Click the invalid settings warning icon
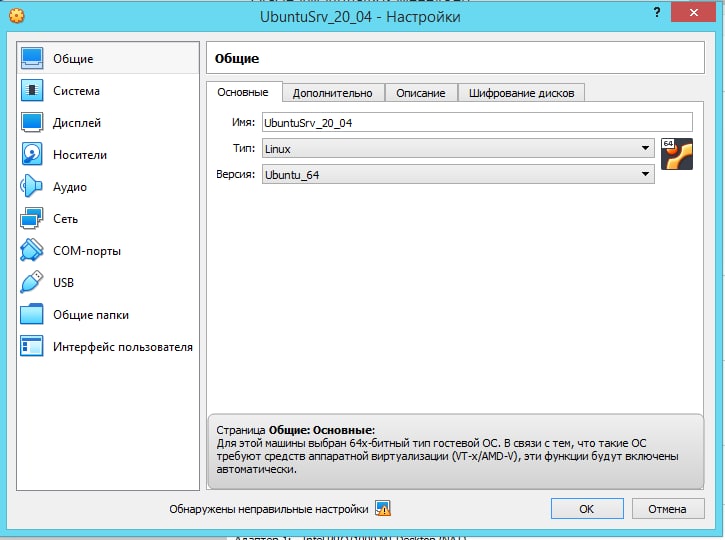The width and height of the screenshot is (725, 540). coord(383,509)
